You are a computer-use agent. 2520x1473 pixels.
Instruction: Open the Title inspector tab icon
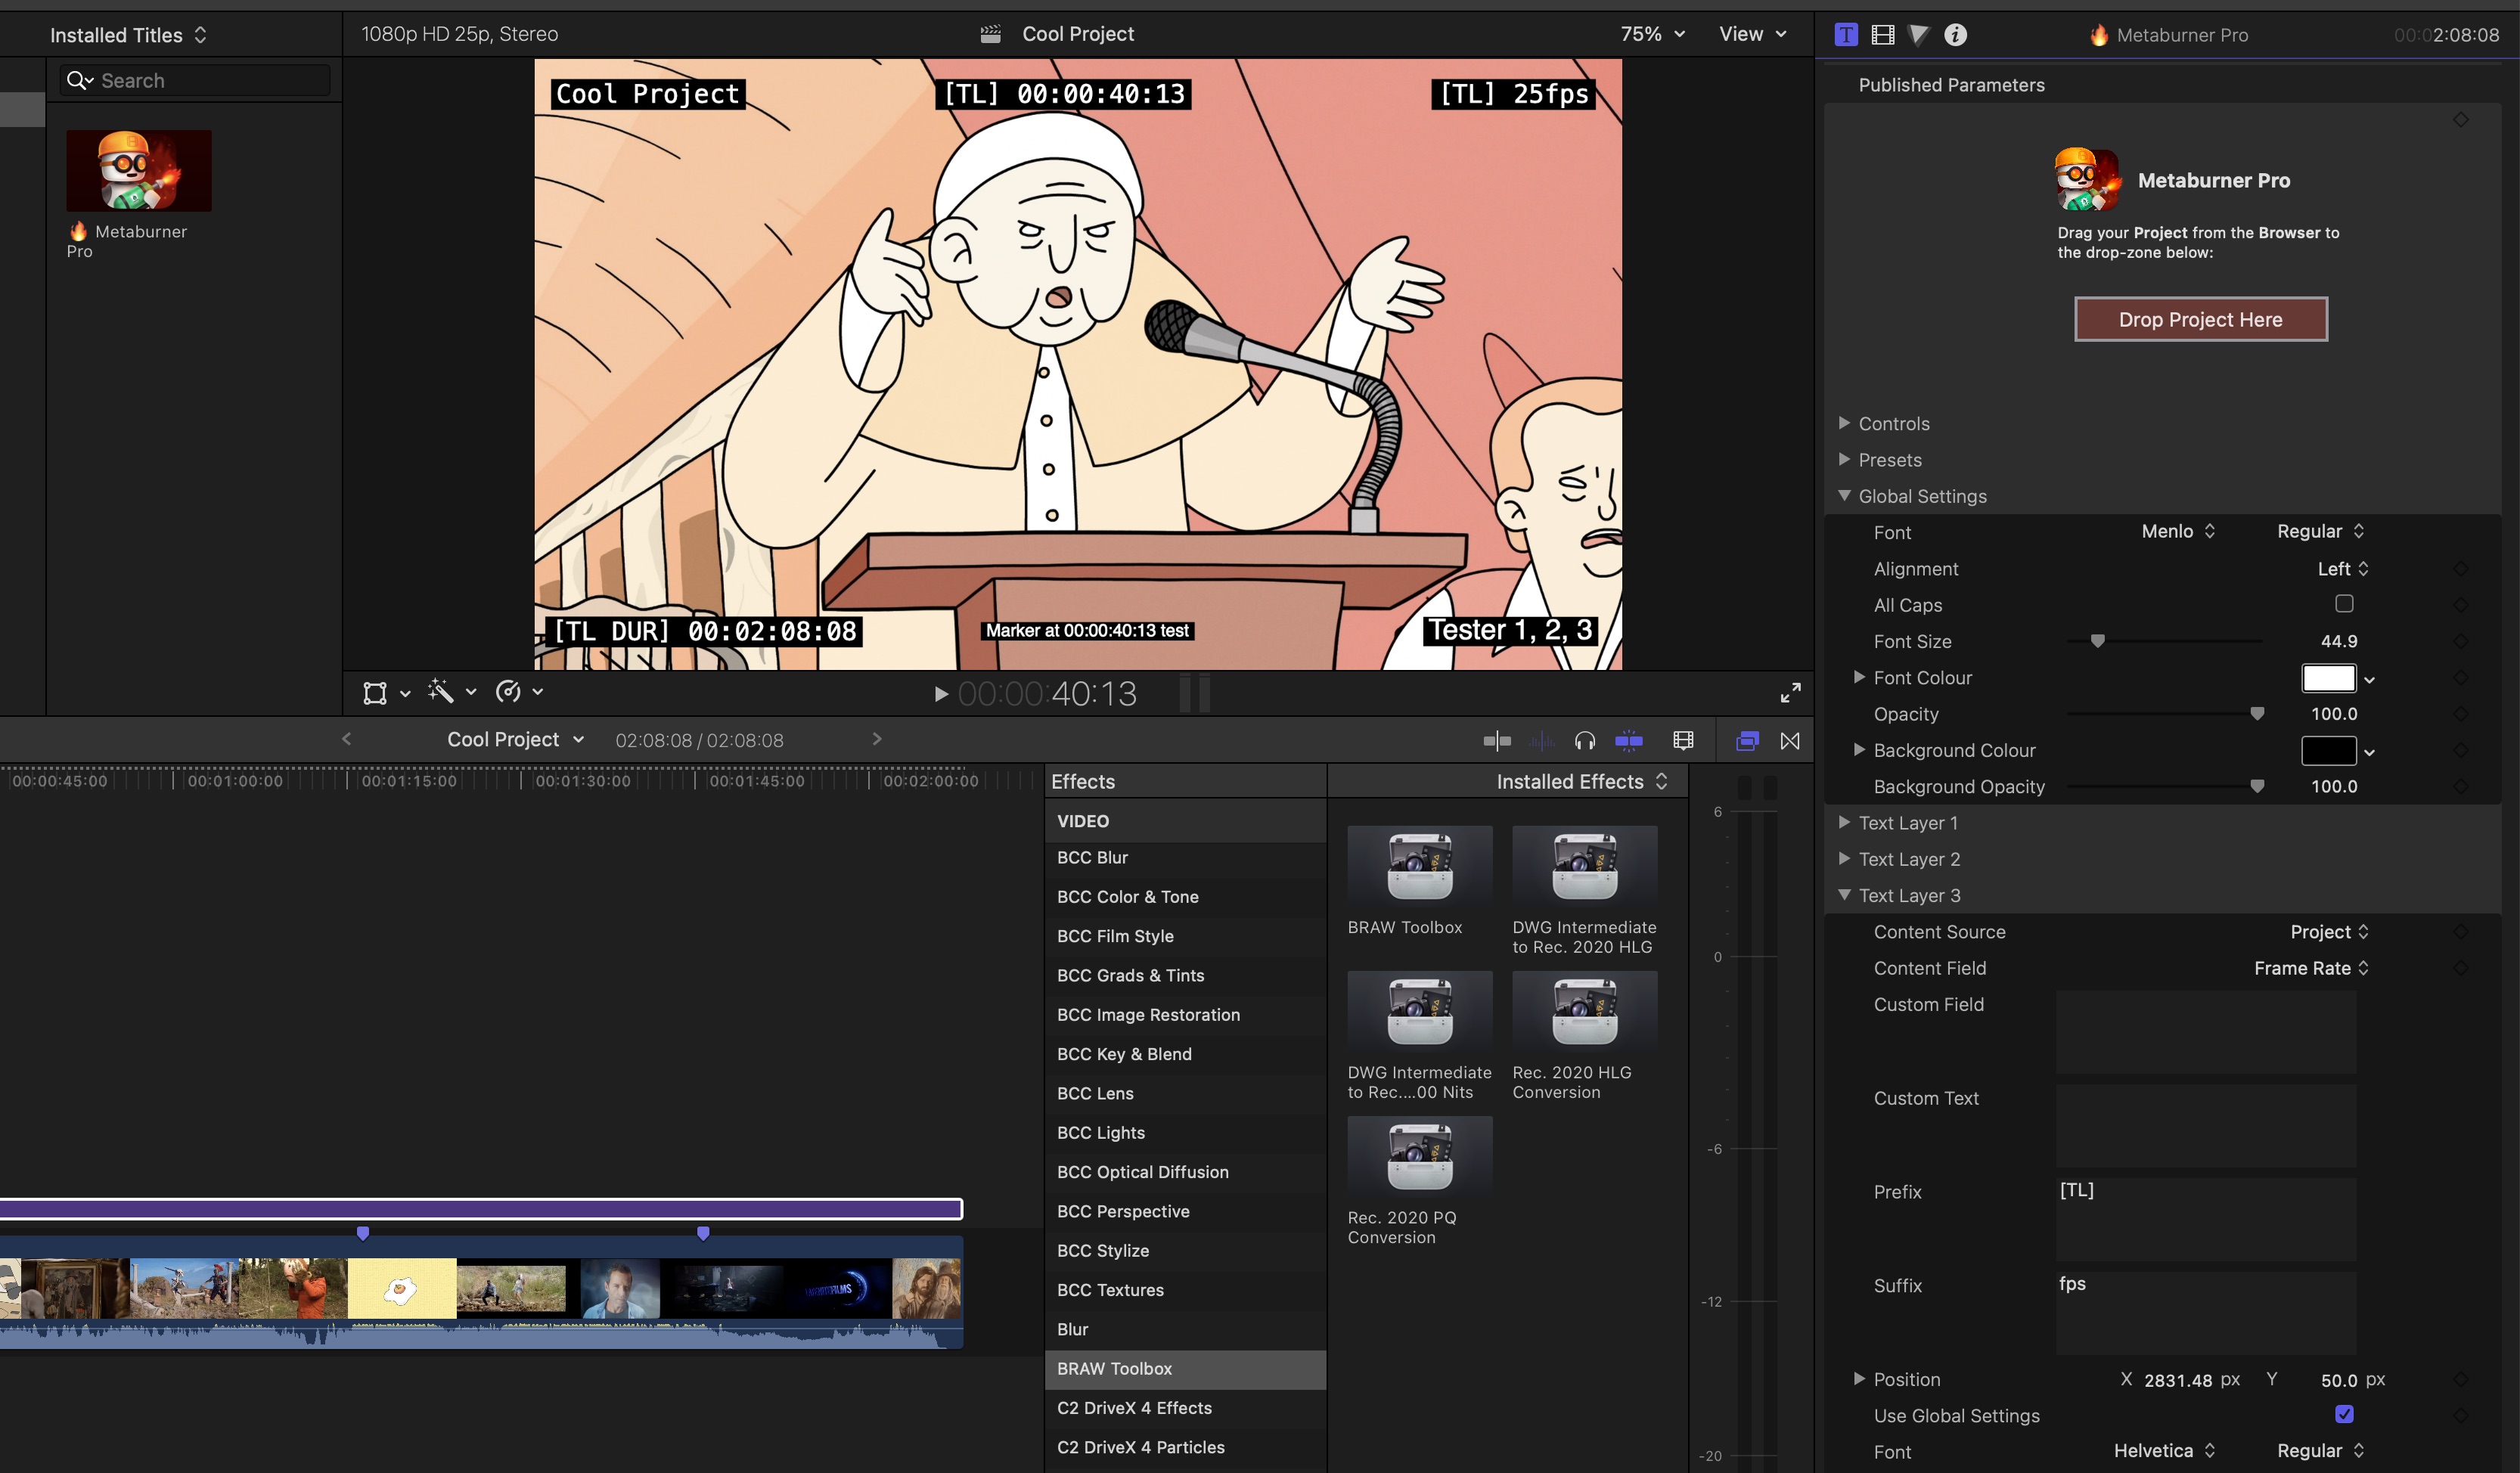click(x=1845, y=35)
